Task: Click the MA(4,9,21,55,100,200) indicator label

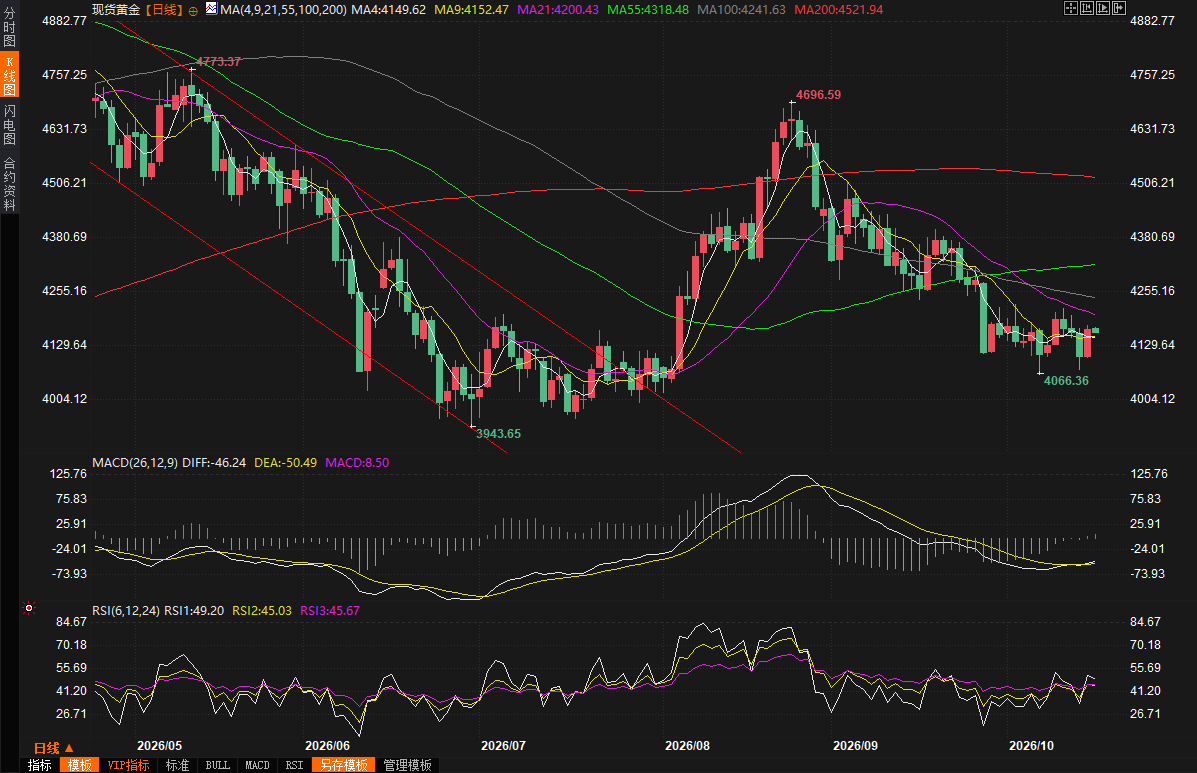Action: [283, 9]
